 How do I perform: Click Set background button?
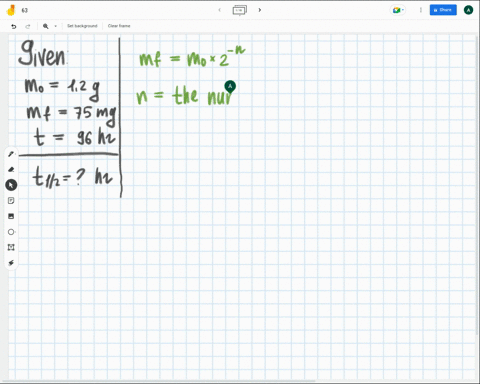pyautogui.click(x=82, y=26)
